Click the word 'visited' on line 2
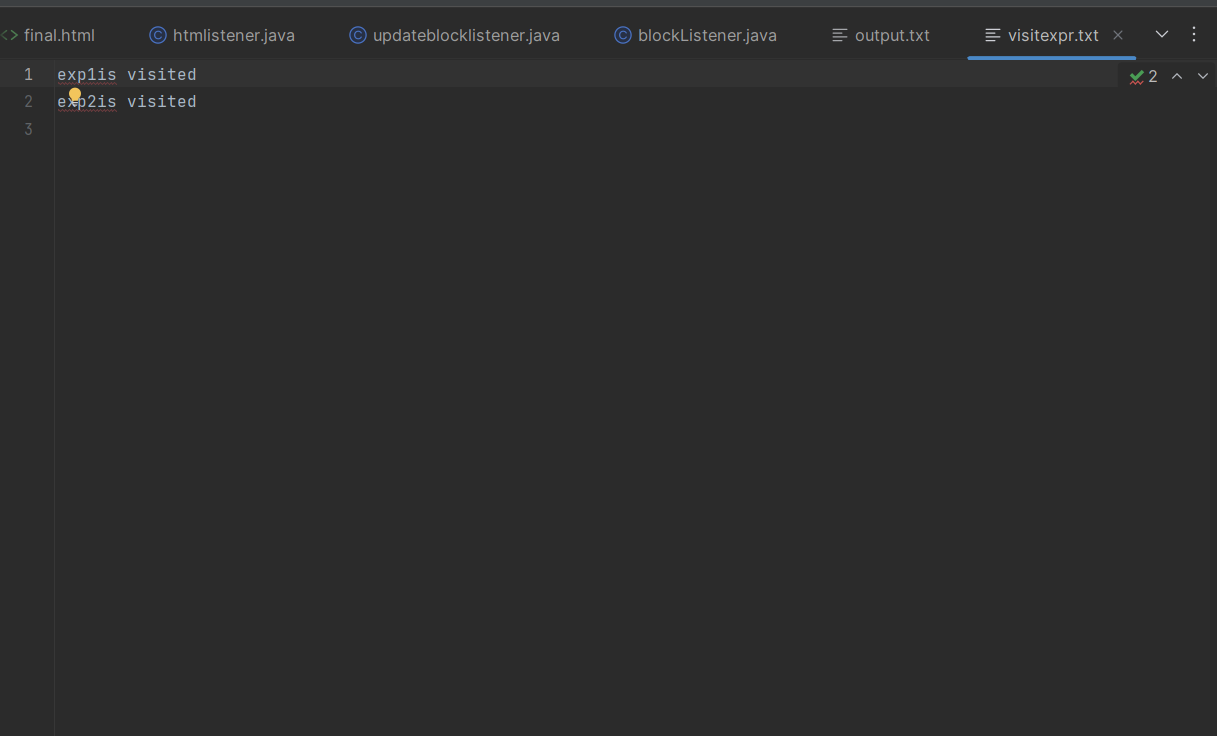The image size is (1217, 736). click(162, 101)
